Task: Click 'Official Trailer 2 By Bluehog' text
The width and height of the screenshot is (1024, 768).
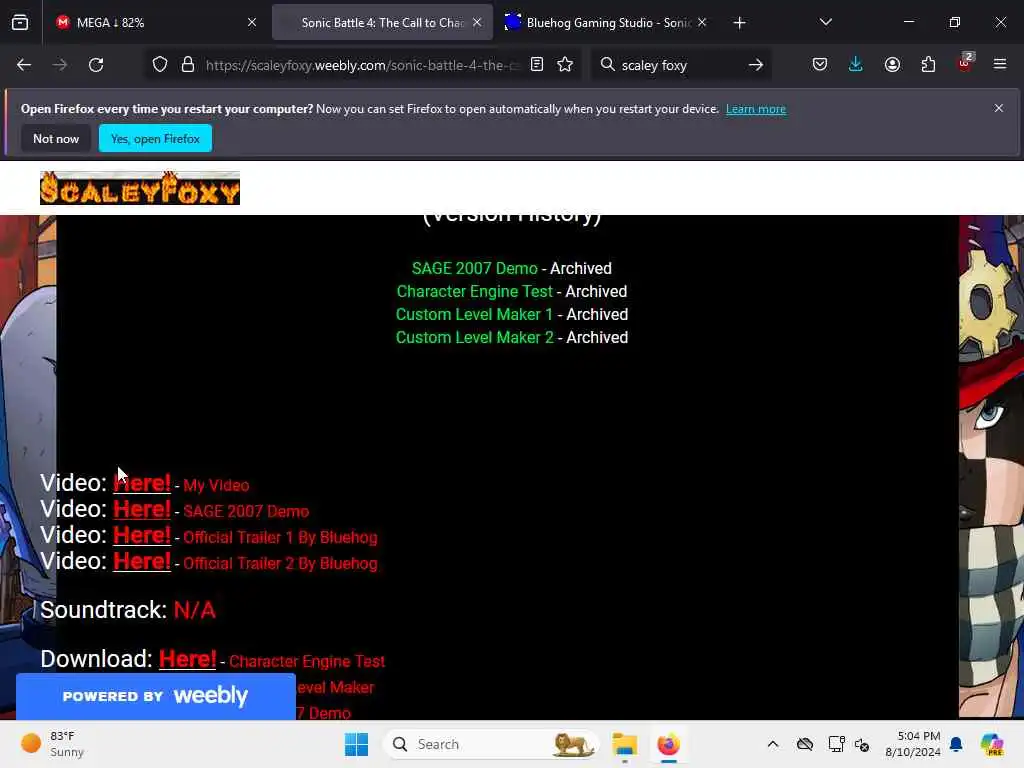Action: click(280, 564)
